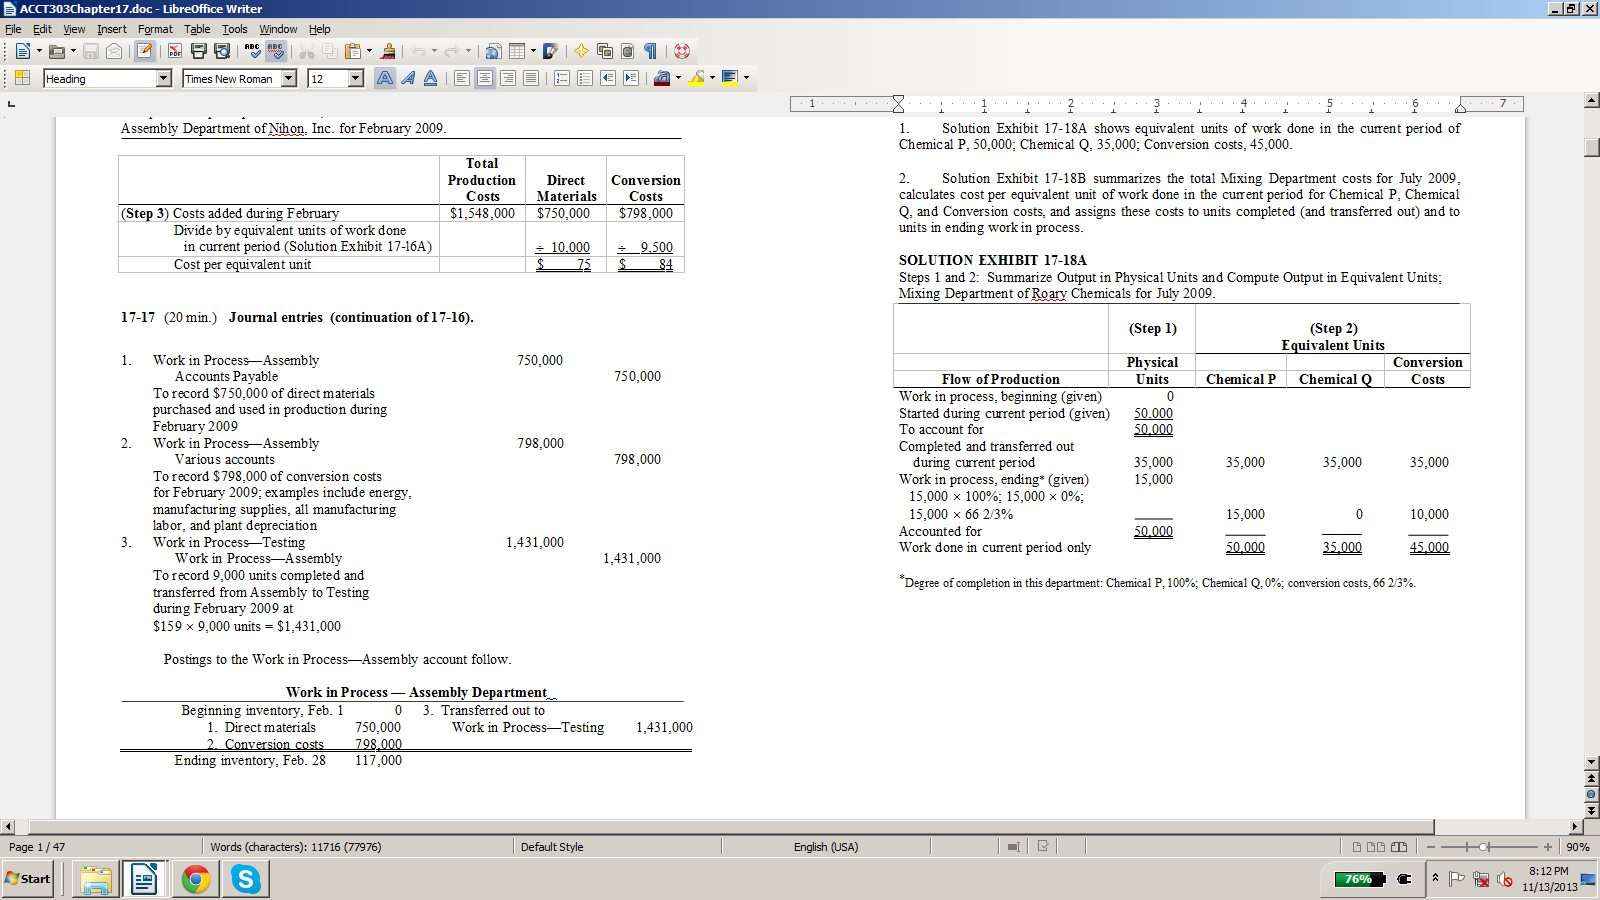Open the Table menu

[x=197, y=29]
